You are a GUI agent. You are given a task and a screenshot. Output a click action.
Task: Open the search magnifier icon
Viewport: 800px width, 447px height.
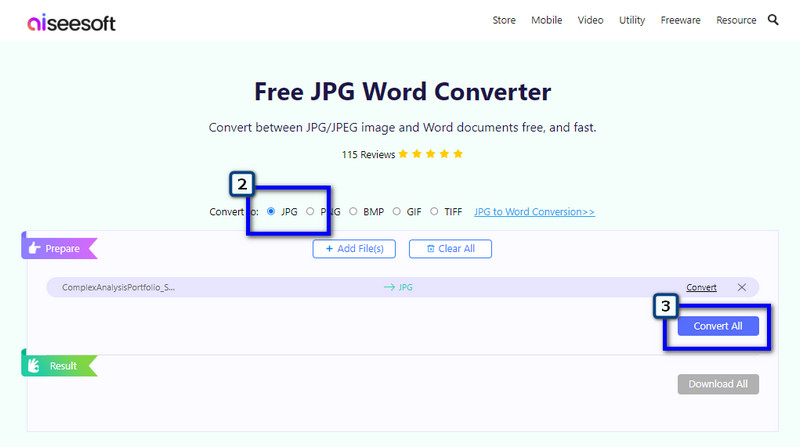pos(773,20)
